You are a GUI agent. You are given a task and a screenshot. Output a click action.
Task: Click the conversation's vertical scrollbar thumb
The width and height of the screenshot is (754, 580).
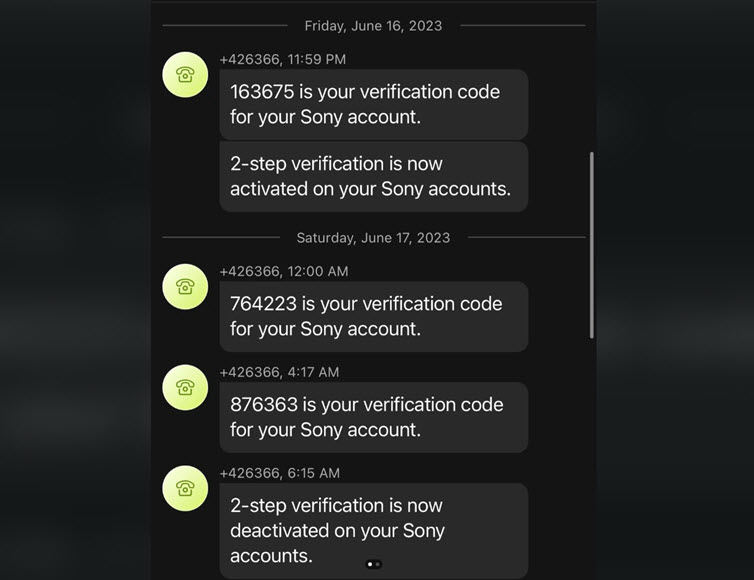tap(591, 245)
